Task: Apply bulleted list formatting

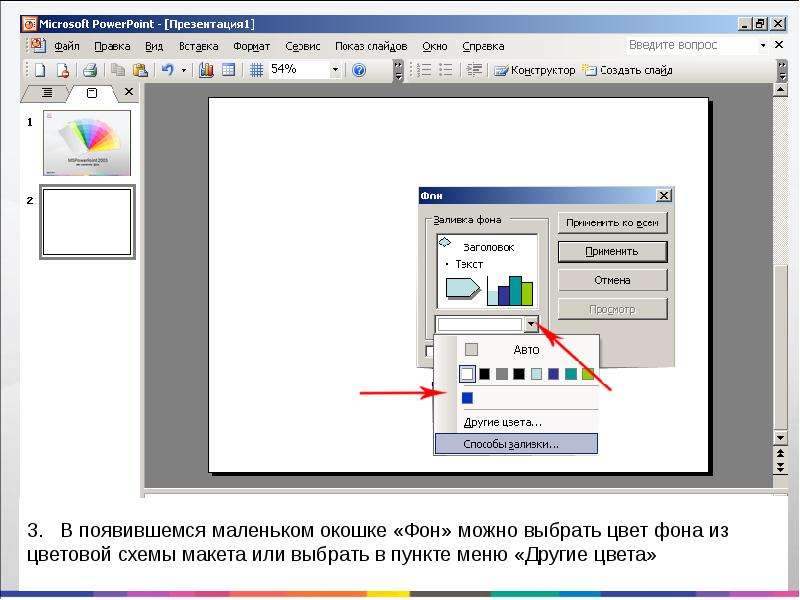Action: pos(446,70)
